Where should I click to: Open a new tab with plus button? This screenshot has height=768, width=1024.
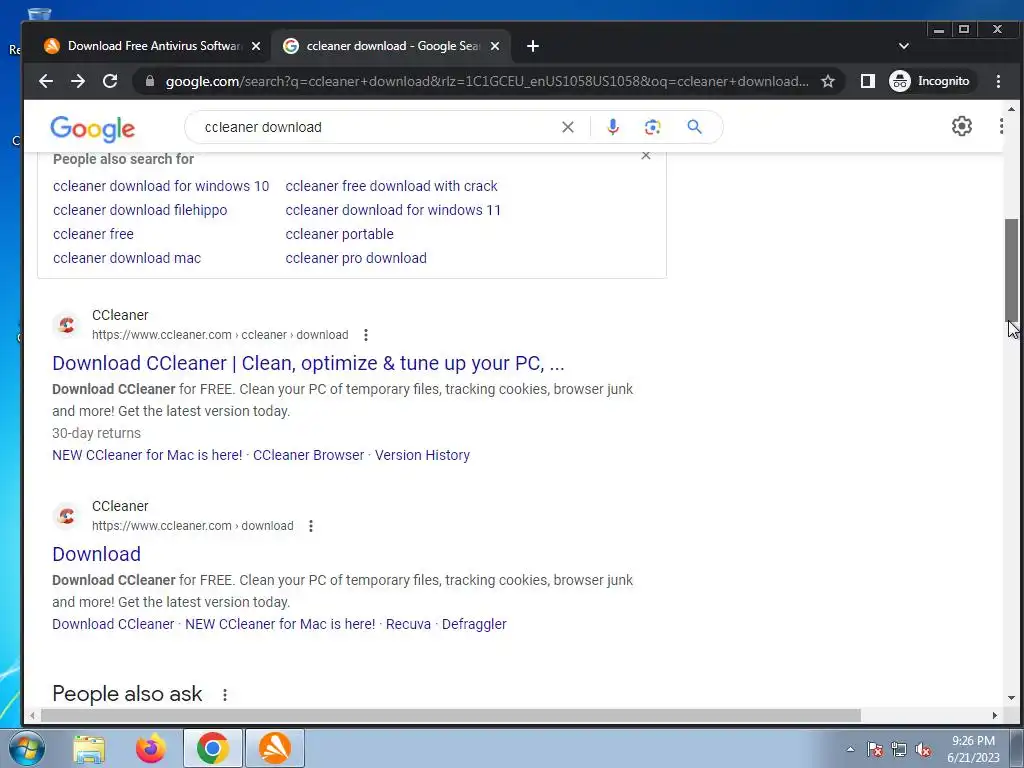(533, 46)
